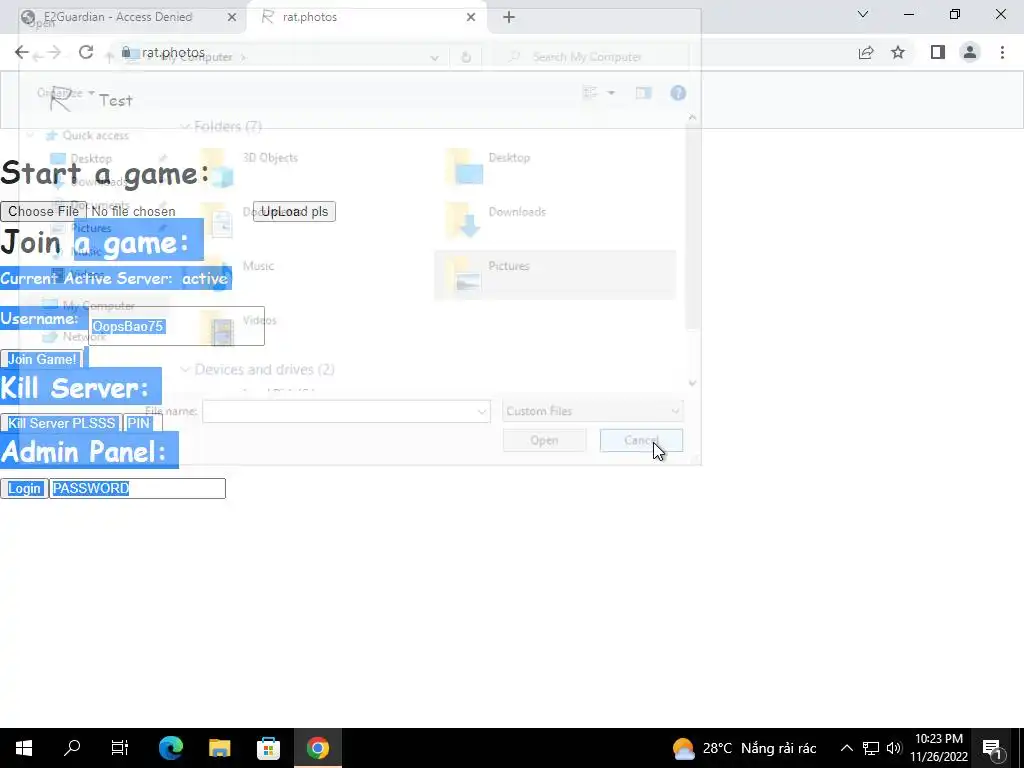Select the 3D Objects folder in the dialog
The width and height of the screenshot is (1024, 768).
pos(310,167)
